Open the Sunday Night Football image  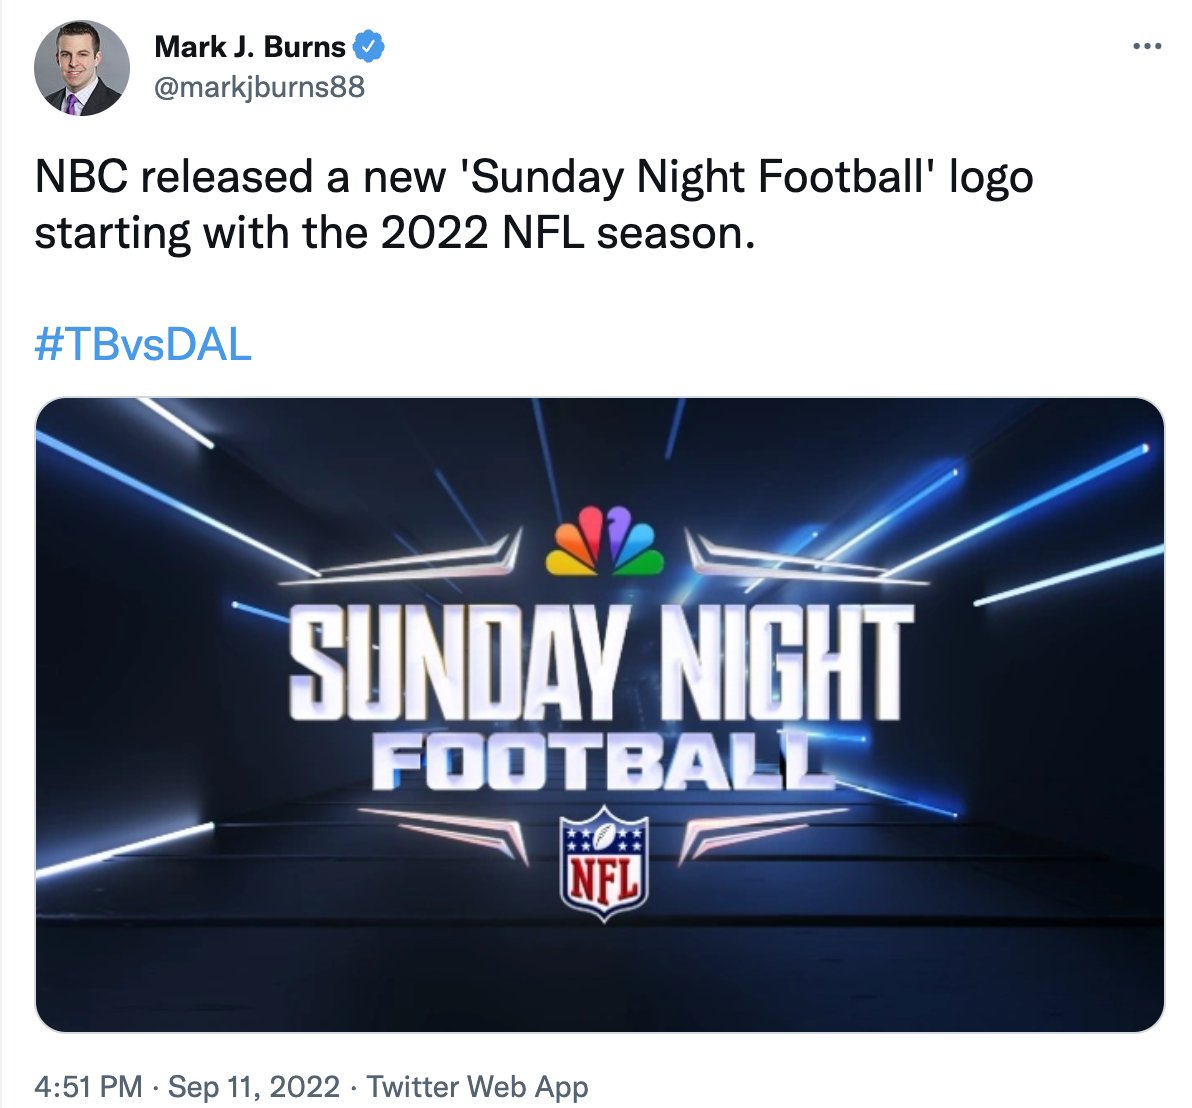pyautogui.click(x=600, y=714)
